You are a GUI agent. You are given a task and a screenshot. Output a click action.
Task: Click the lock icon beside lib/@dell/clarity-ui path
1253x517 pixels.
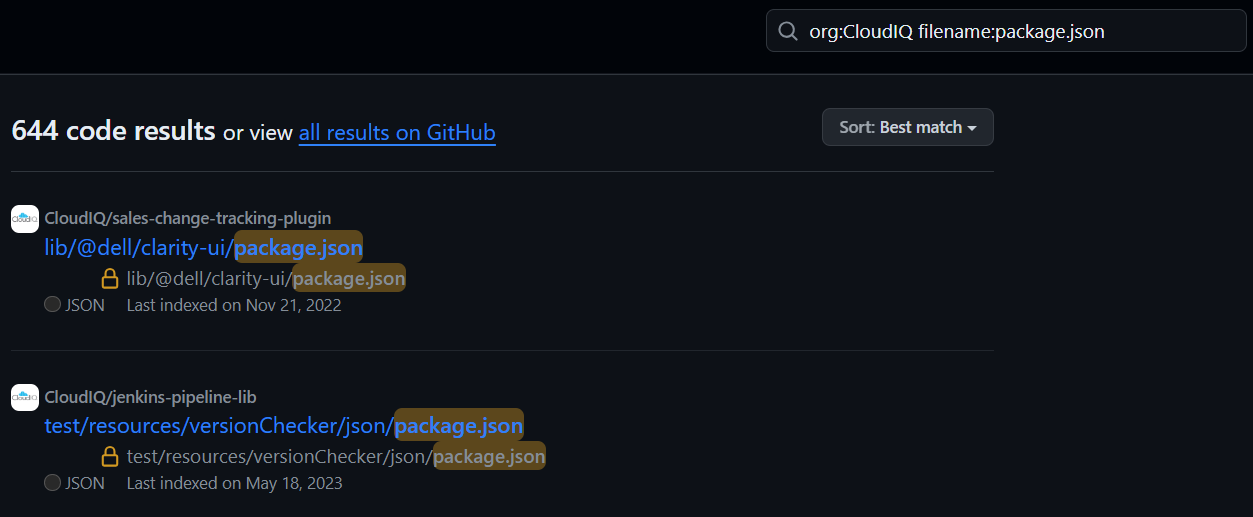pyautogui.click(x=110, y=278)
